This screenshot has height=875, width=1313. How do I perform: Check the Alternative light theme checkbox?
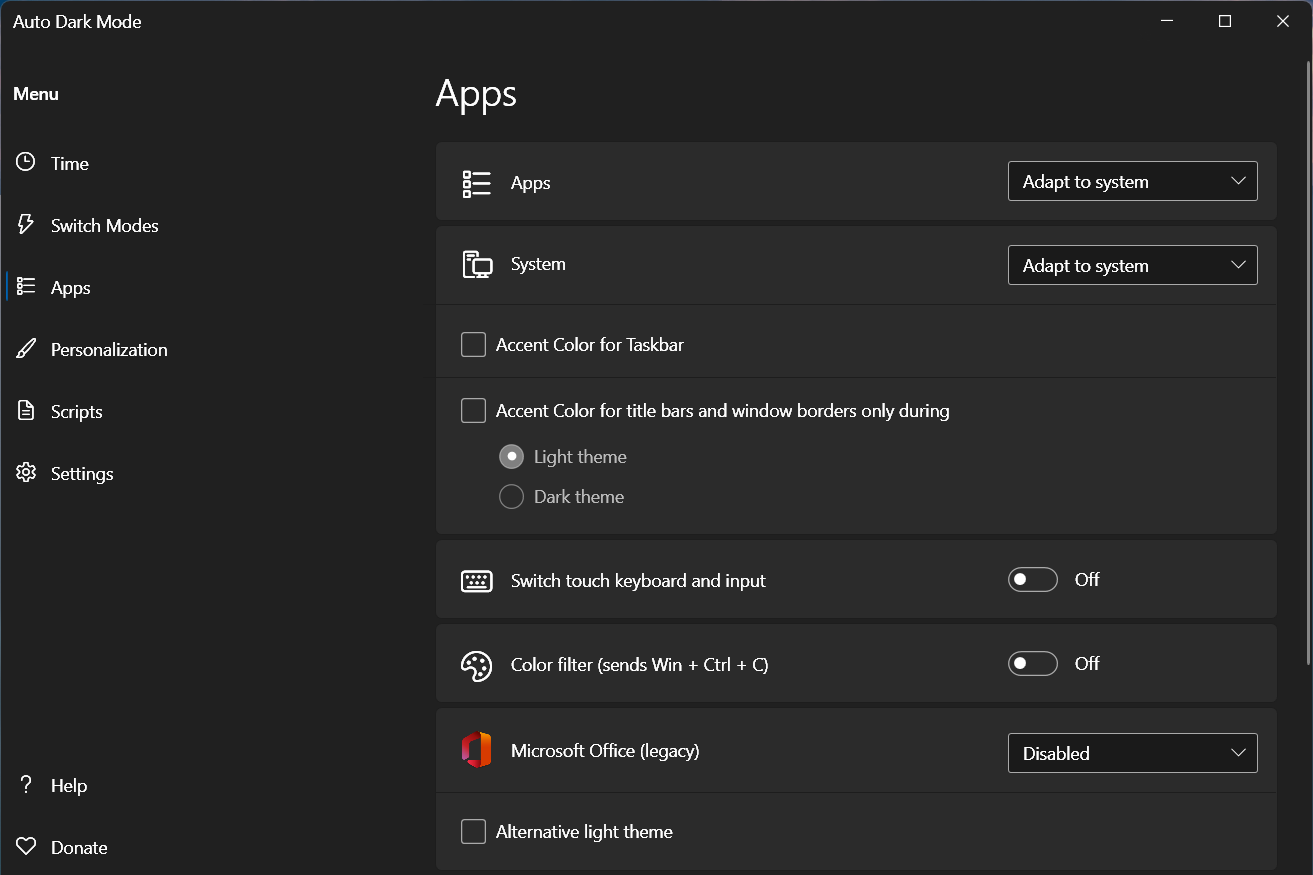coord(473,831)
